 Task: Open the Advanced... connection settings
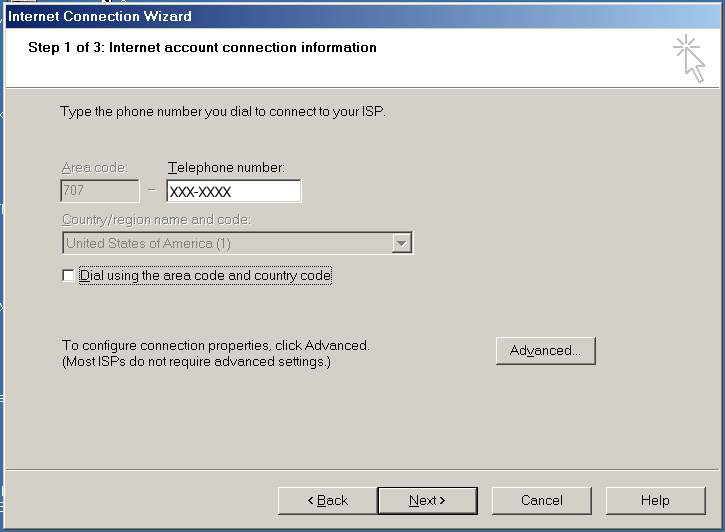(545, 351)
